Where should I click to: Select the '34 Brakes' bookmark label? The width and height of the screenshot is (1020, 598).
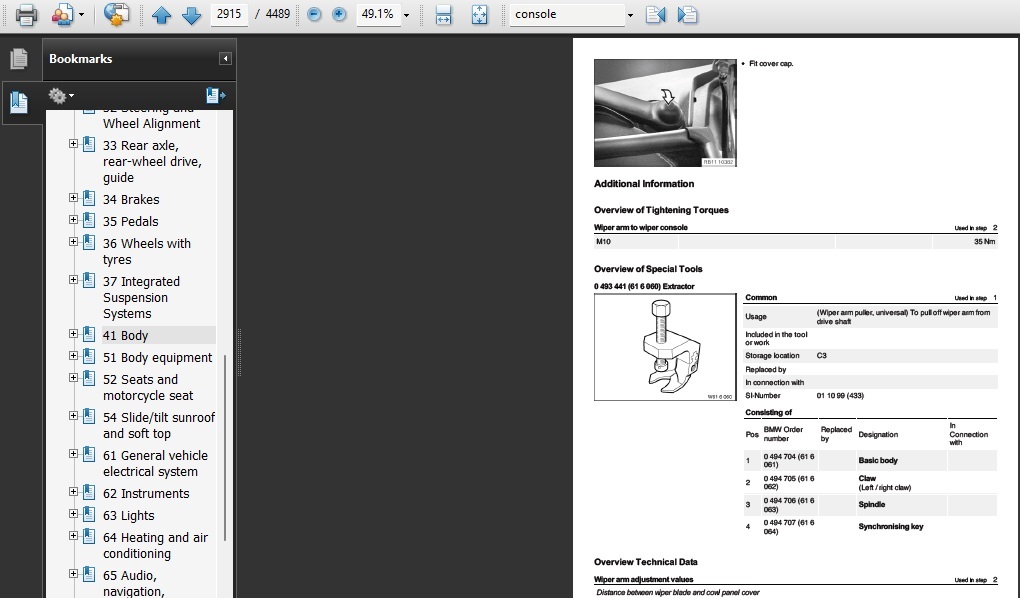tap(131, 200)
